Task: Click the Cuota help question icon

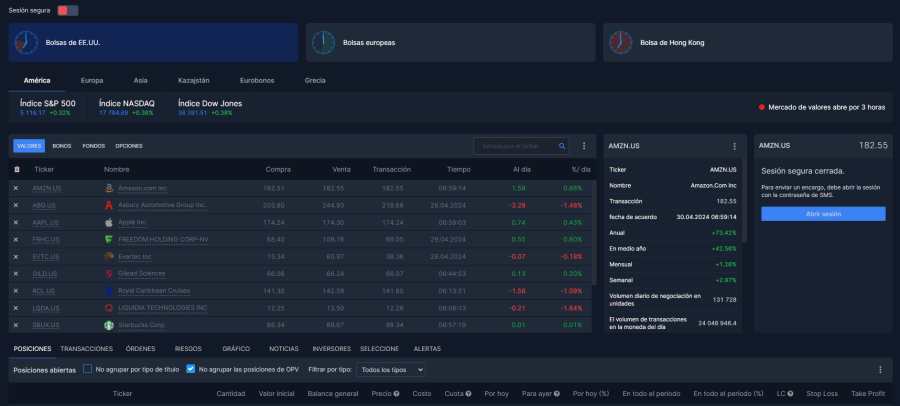Action: [x=468, y=393]
